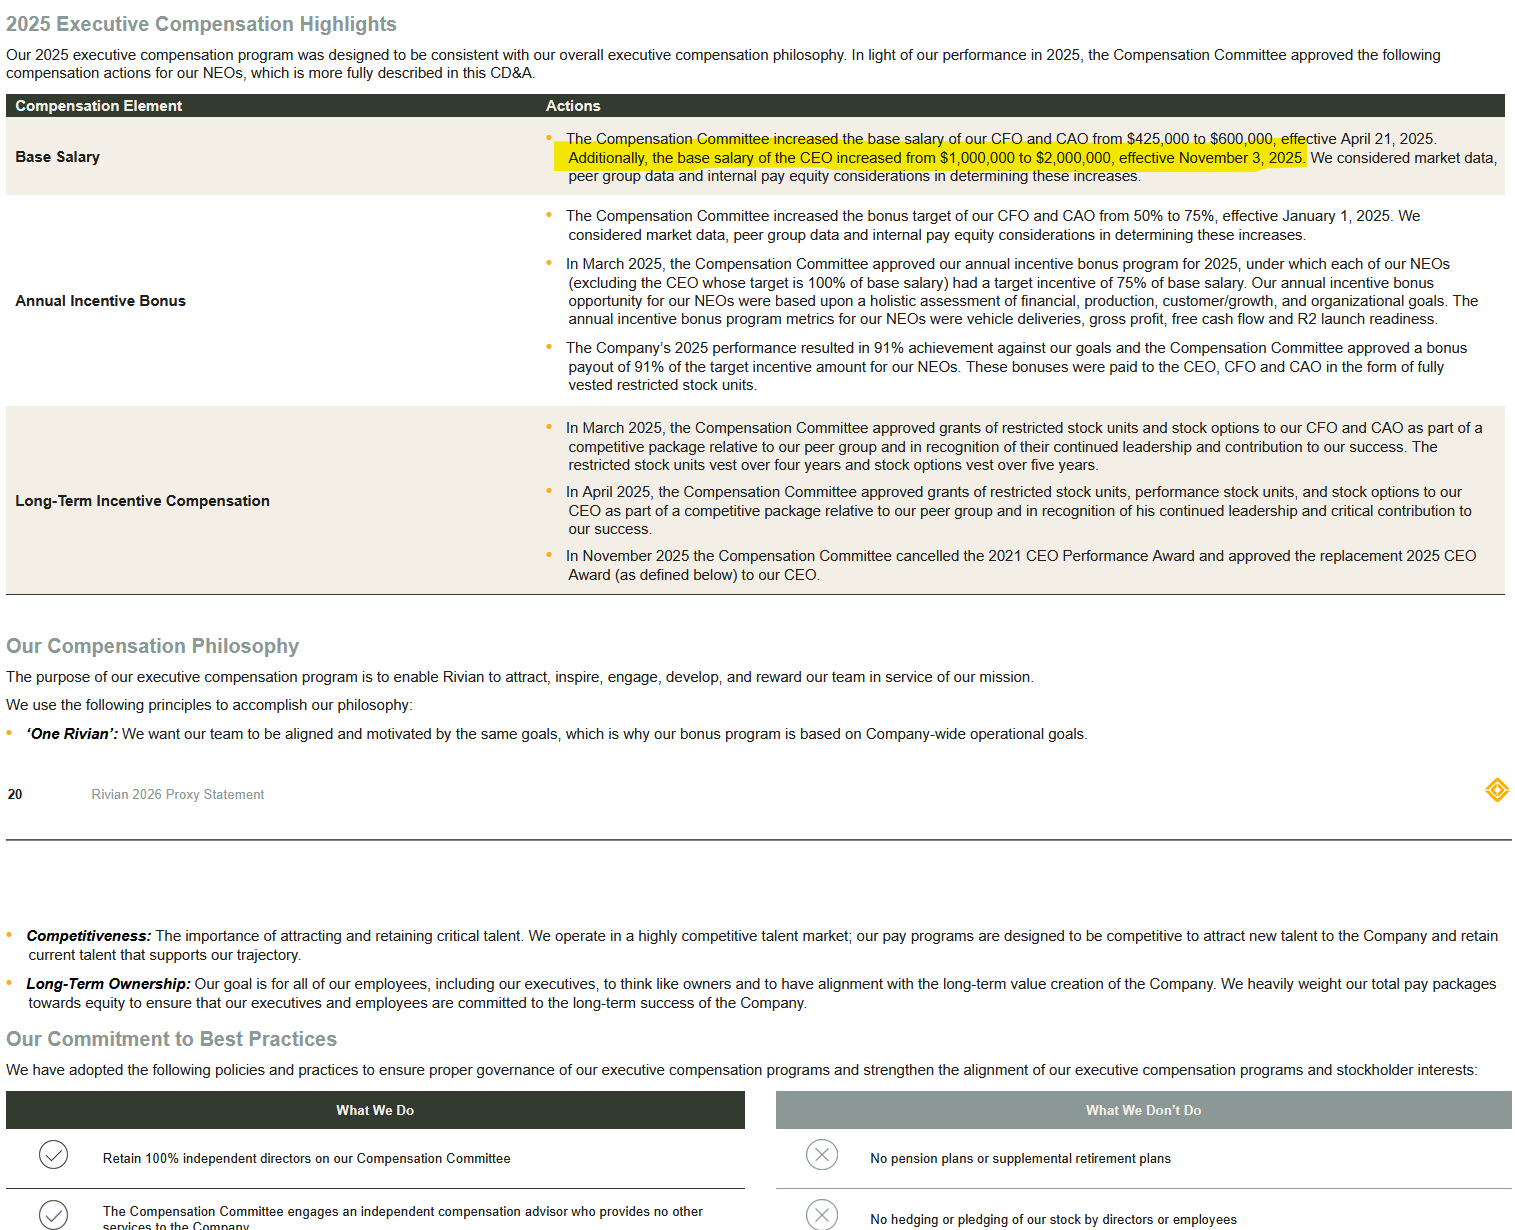This screenshot has height=1230, width=1515.
Task: Click the bold term 'Competitiveness:'
Action: (89, 936)
